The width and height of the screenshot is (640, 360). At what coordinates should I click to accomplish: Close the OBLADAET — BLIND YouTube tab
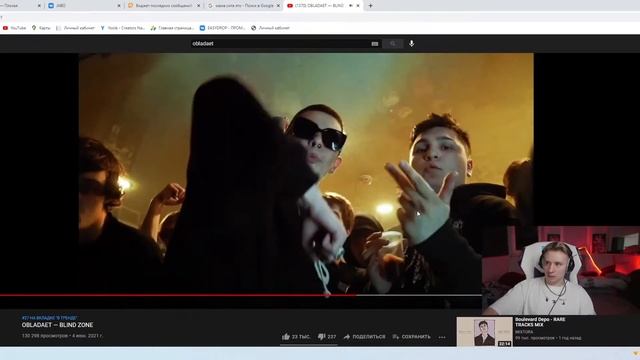click(358, 6)
